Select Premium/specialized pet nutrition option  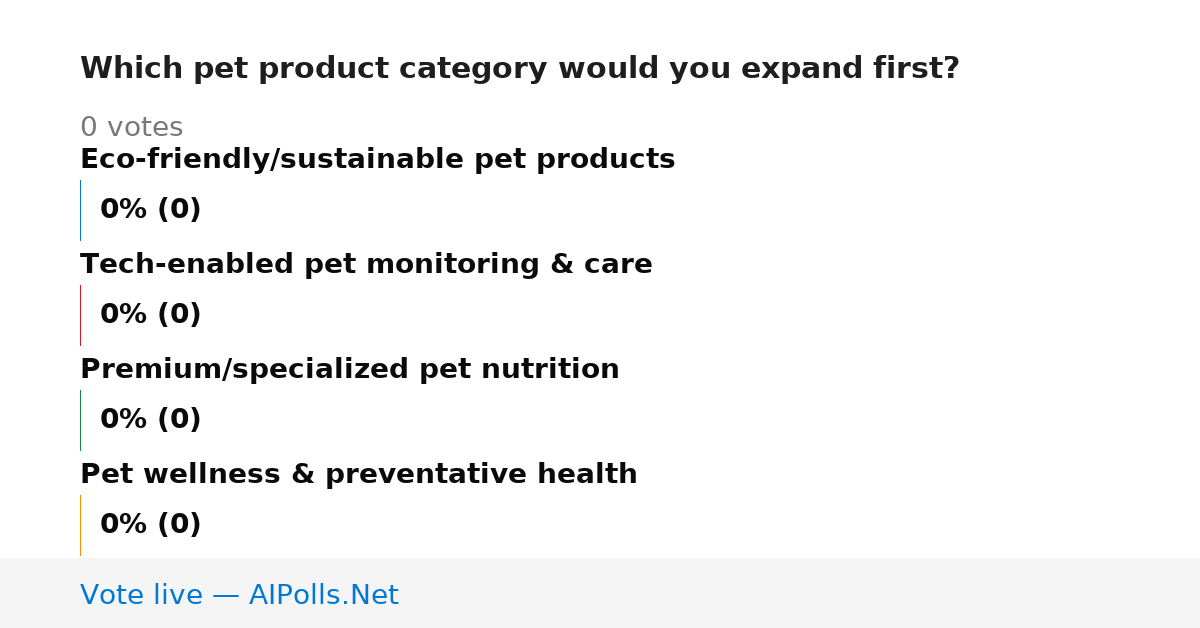349,369
